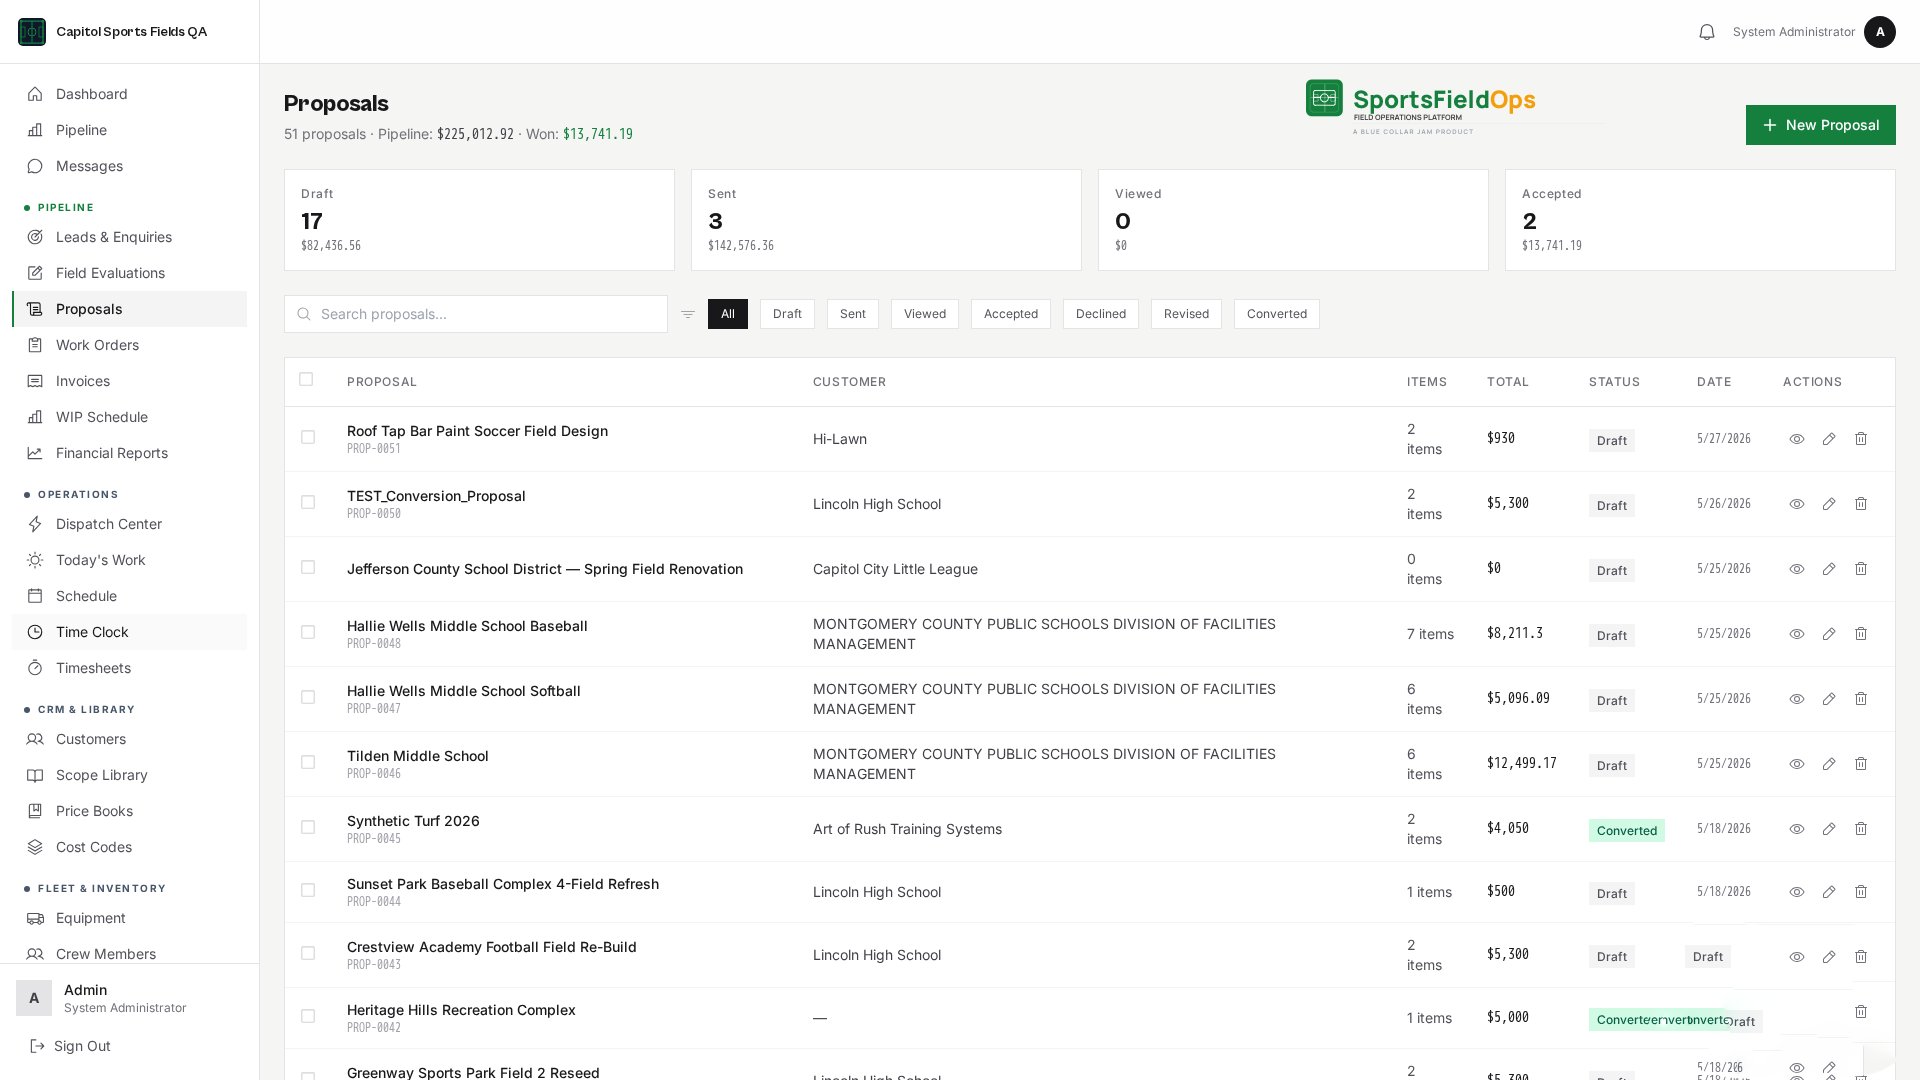Delete the Hallie Wells Softball proposal
The image size is (1920, 1080).
pyautogui.click(x=1861, y=699)
